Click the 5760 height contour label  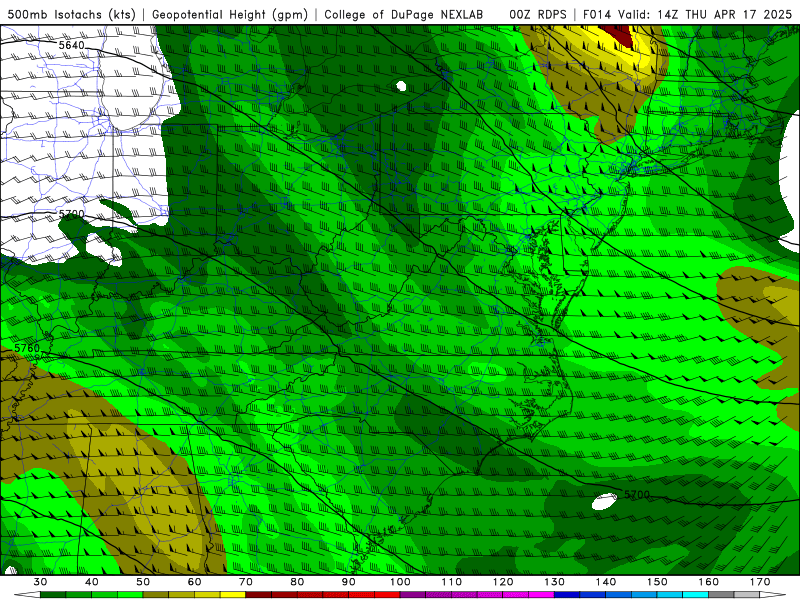pyautogui.click(x=27, y=348)
